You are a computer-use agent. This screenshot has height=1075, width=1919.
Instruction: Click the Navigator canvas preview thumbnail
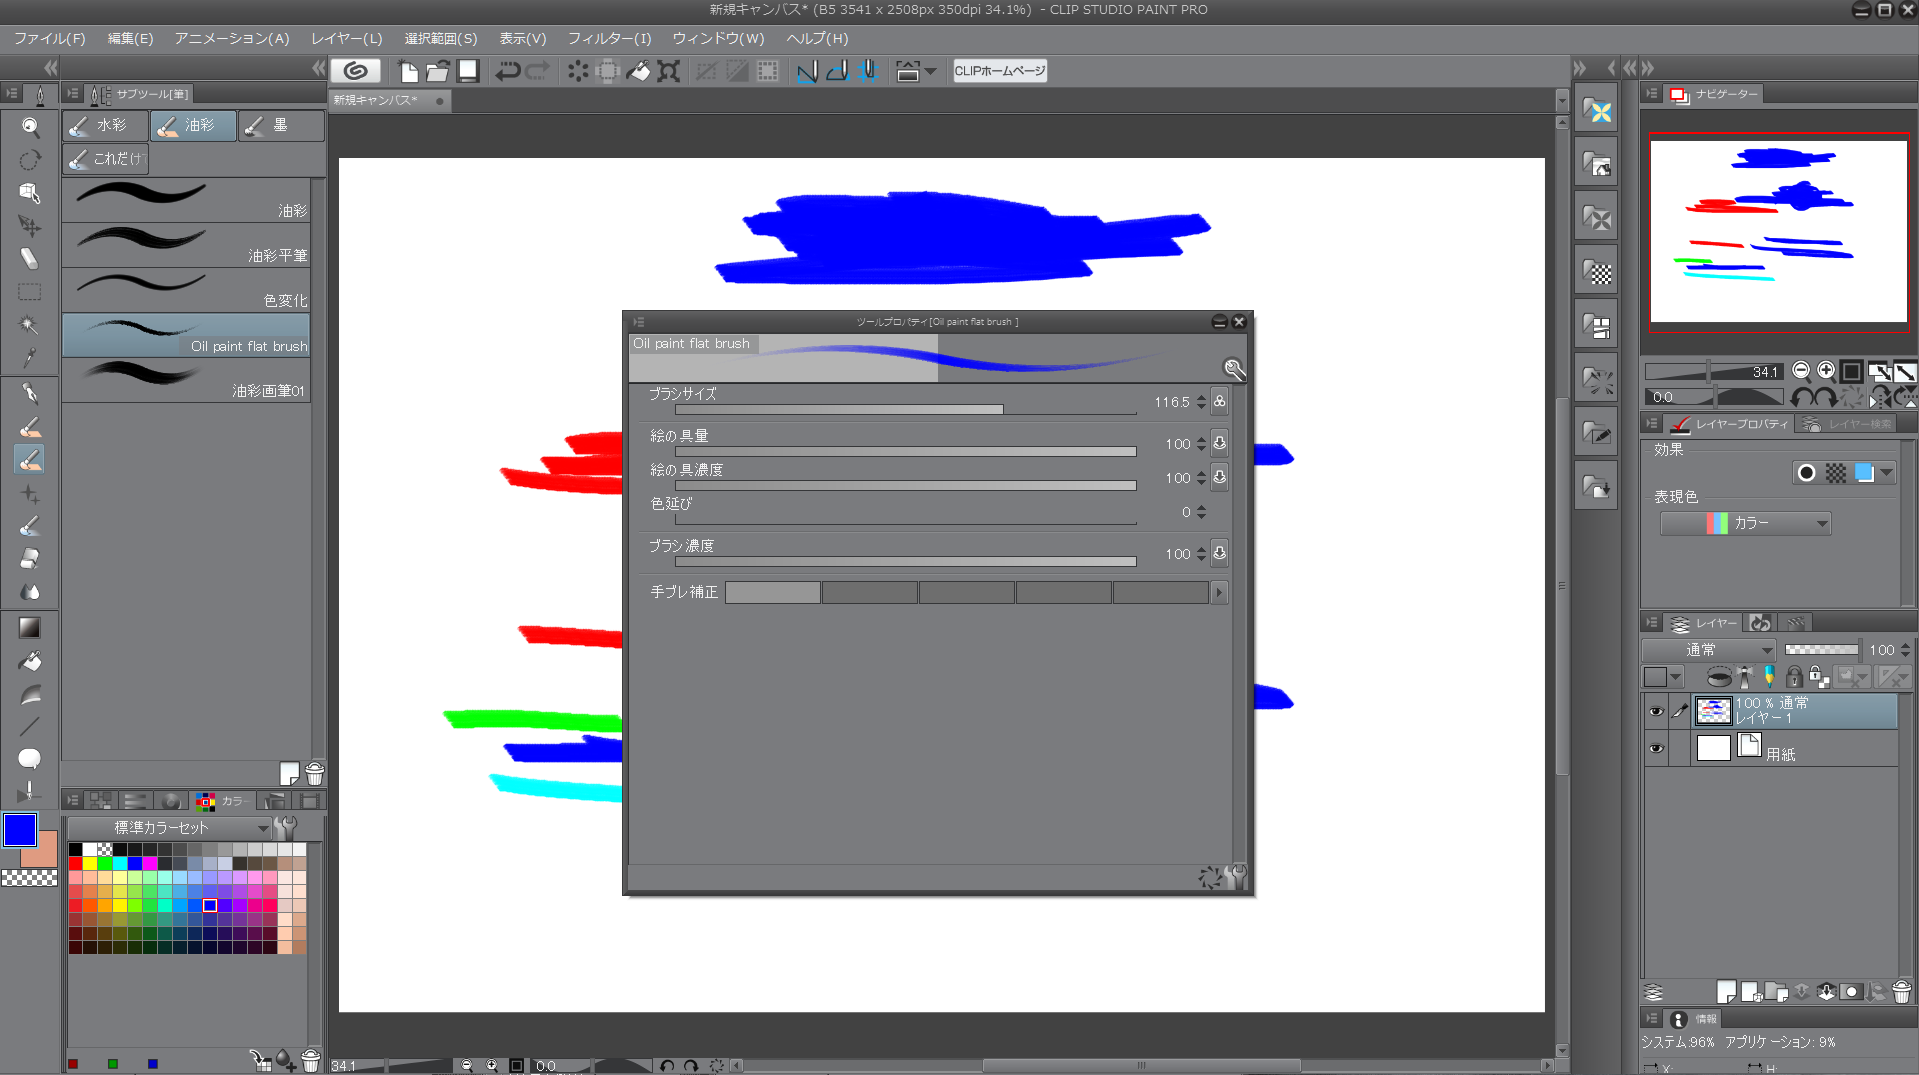coord(1779,232)
